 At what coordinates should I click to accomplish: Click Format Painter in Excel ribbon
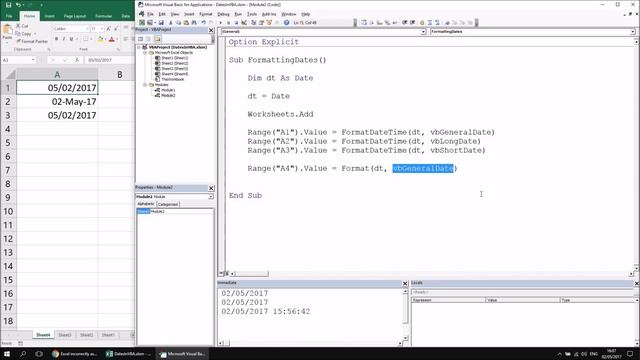[32, 41]
